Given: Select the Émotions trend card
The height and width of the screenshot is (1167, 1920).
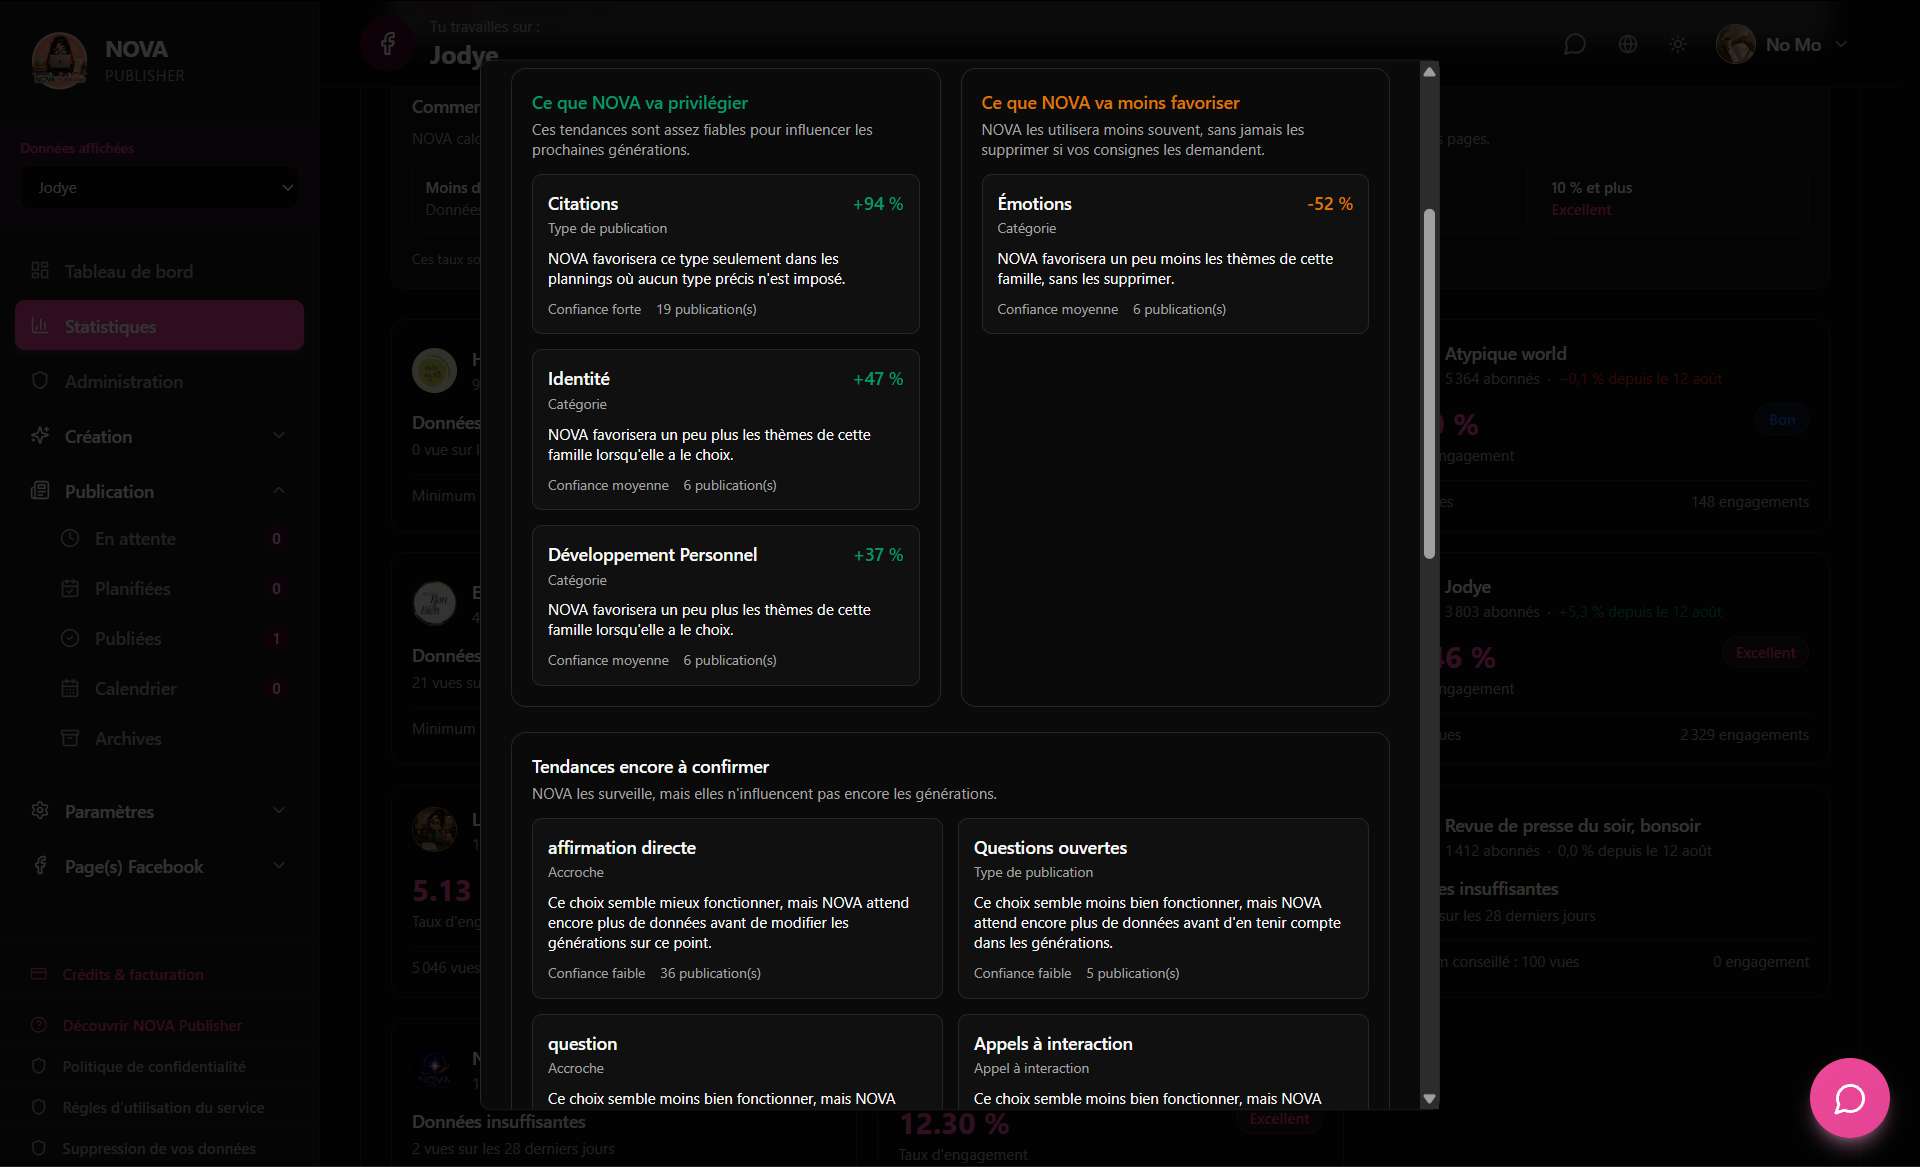Looking at the screenshot, I should 1175,254.
